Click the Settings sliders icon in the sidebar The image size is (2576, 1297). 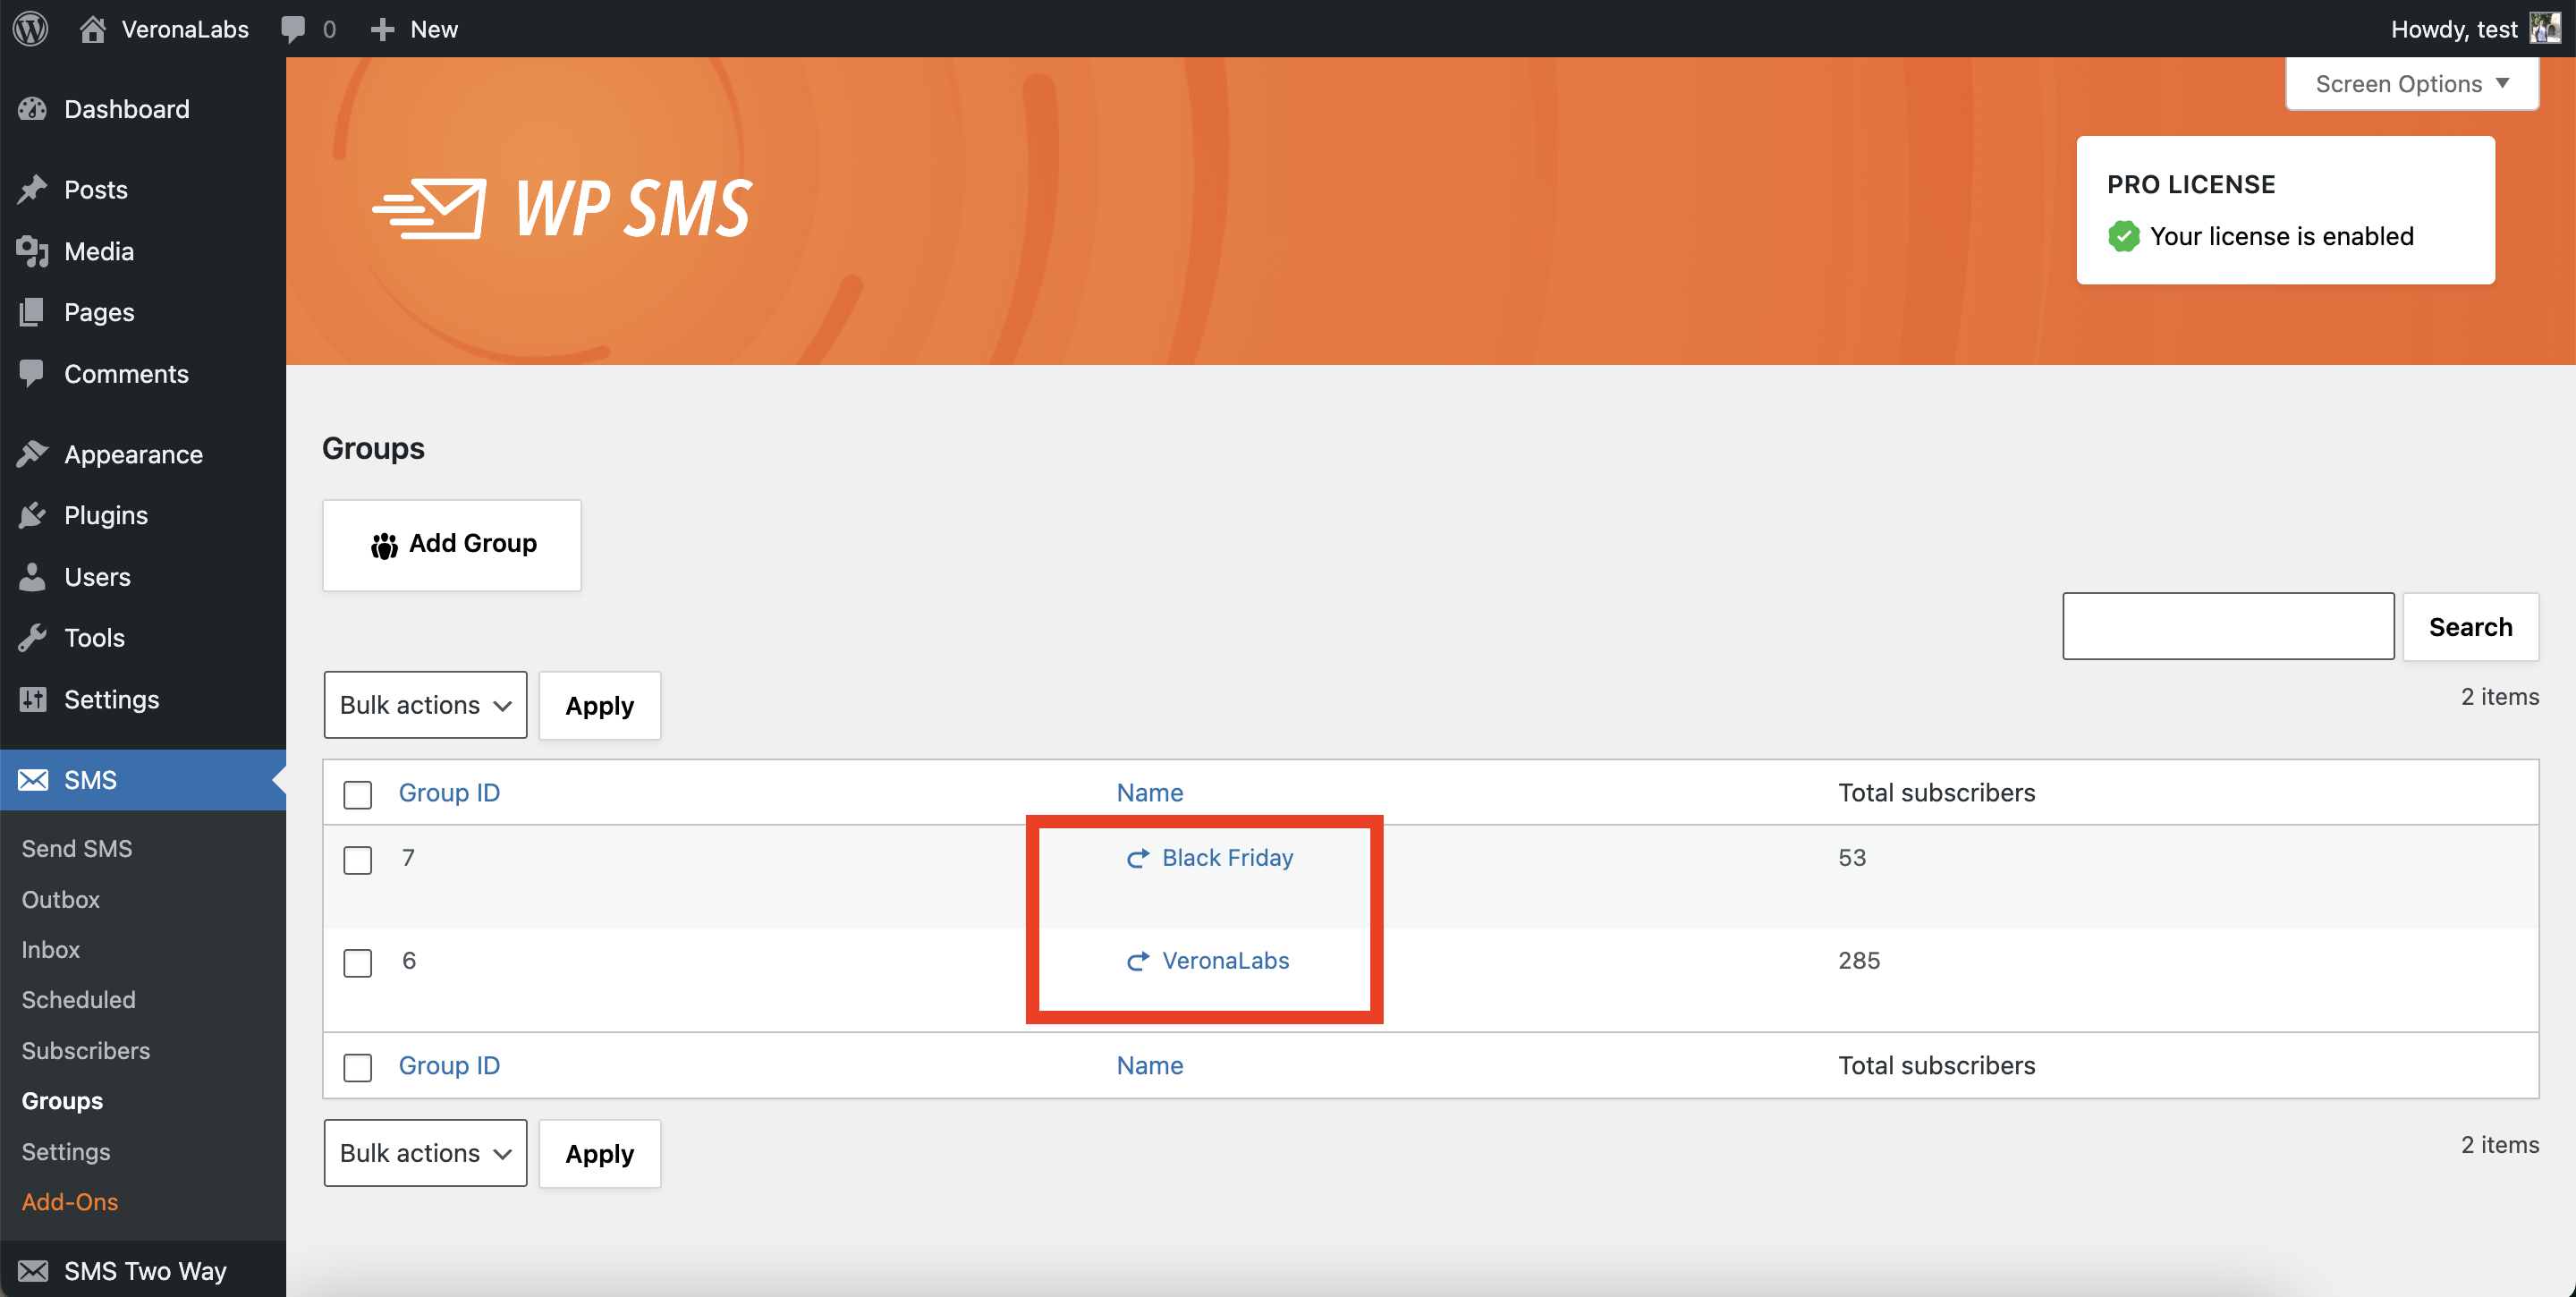coord(32,699)
